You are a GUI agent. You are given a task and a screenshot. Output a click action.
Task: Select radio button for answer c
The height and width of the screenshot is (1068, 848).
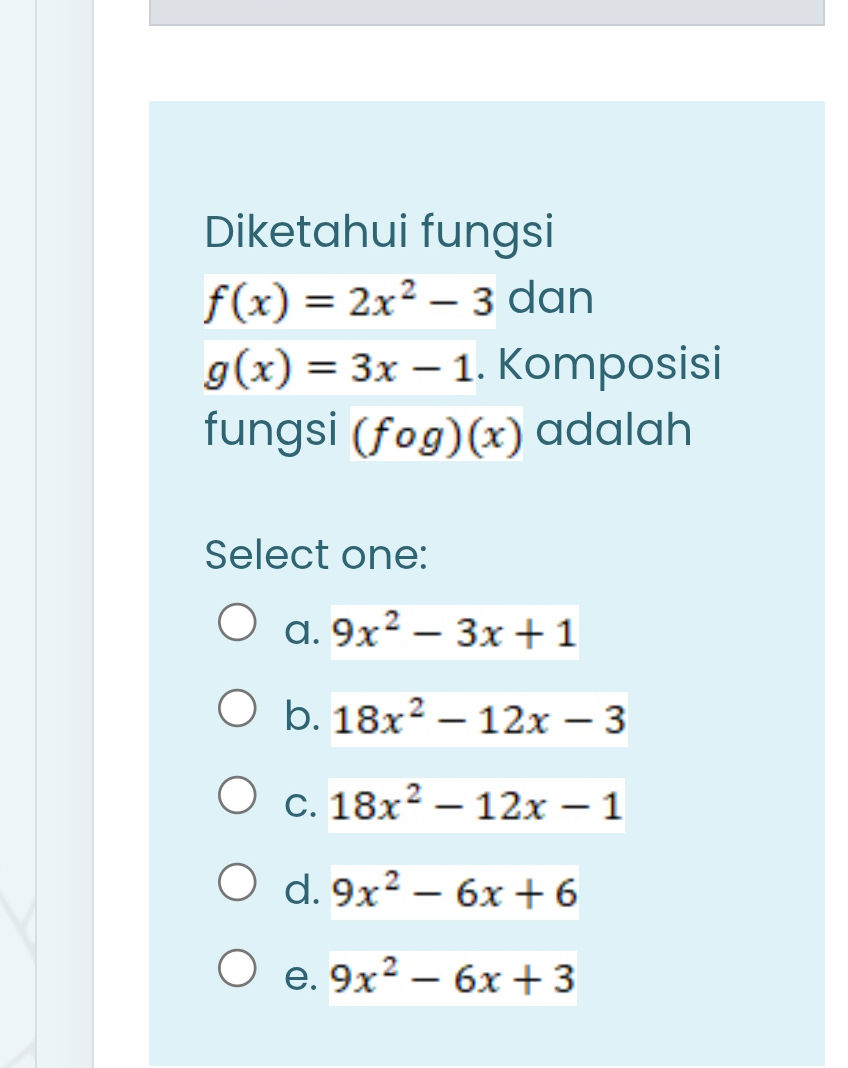tap(238, 793)
